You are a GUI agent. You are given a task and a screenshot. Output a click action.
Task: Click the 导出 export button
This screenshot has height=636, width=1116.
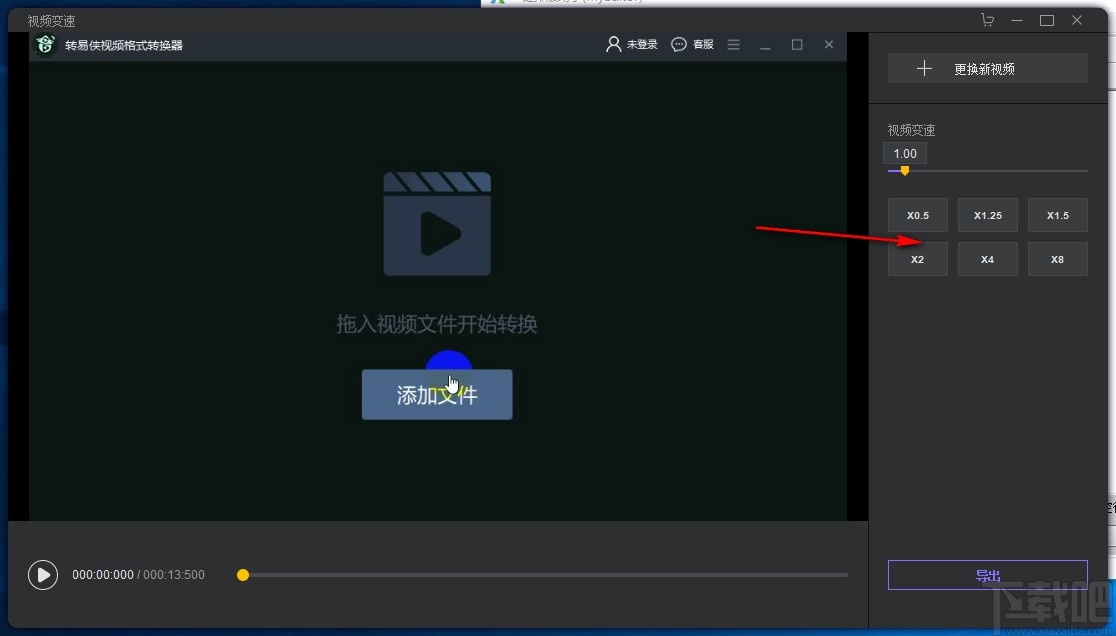[987, 575]
